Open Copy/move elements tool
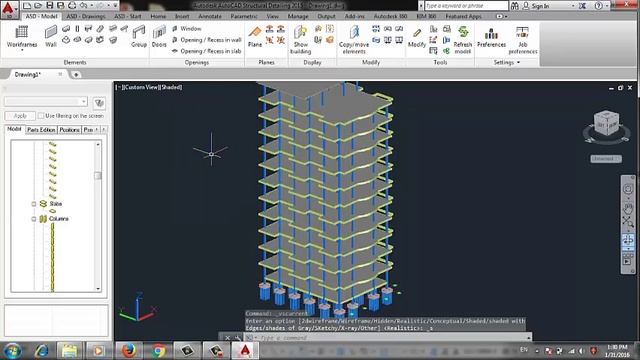640x360 pixels. click(x=354, y=40)
